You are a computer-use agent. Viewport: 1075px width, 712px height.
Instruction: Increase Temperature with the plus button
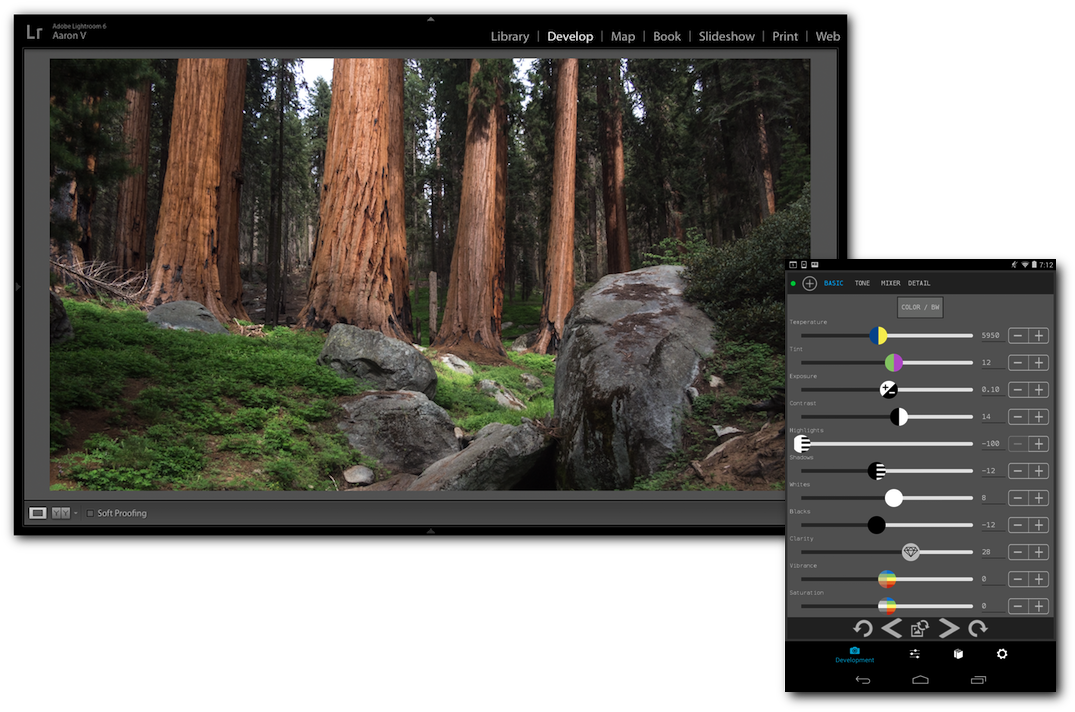tap(1040, 336)
